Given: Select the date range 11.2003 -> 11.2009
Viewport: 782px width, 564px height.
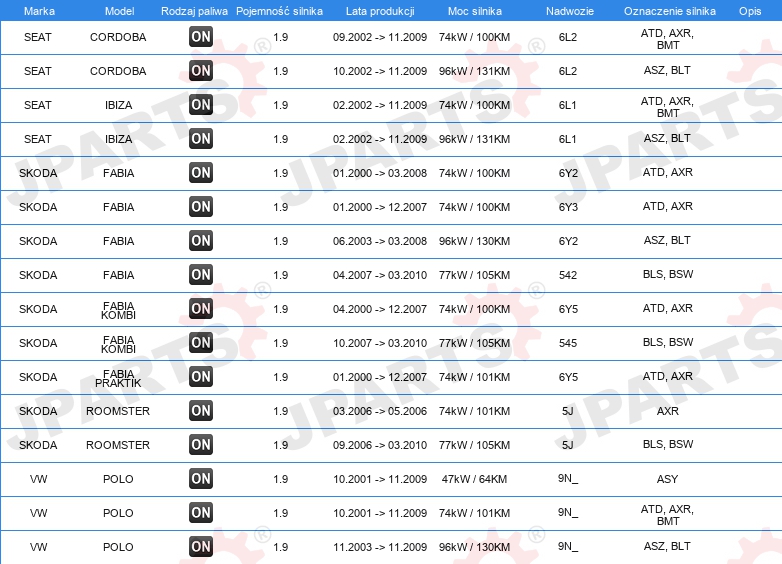Looking at the screenshot, I should tap(380, 547).
